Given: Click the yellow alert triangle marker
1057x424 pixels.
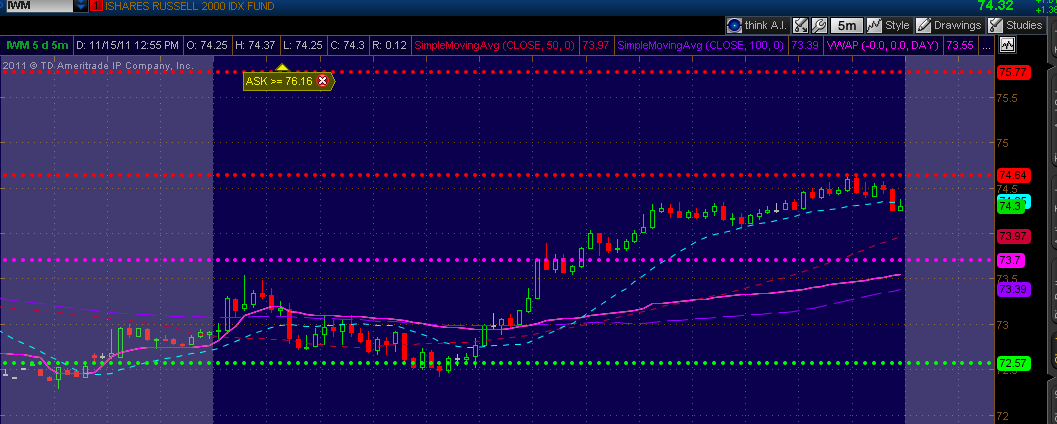Looking at the screenshot, I should tap(282, 67).
